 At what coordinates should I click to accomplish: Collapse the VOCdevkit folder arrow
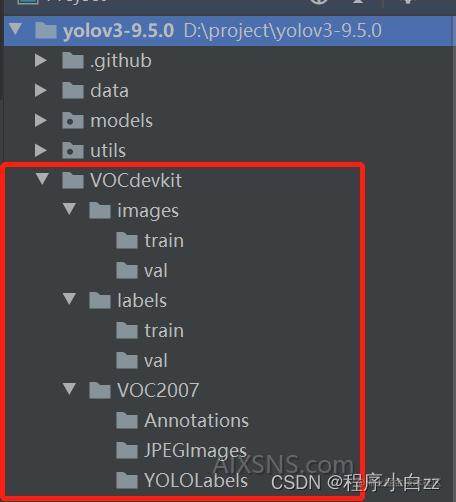click(42, 179)
